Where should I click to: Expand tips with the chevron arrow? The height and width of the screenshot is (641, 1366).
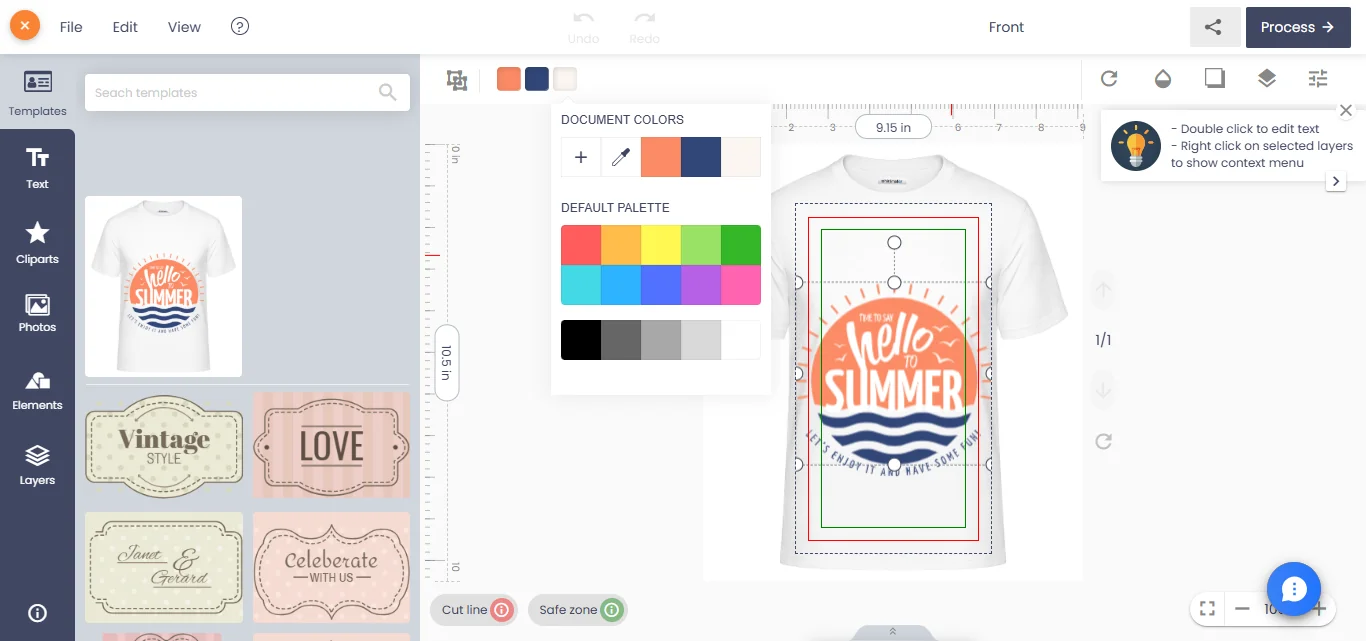1337,181
